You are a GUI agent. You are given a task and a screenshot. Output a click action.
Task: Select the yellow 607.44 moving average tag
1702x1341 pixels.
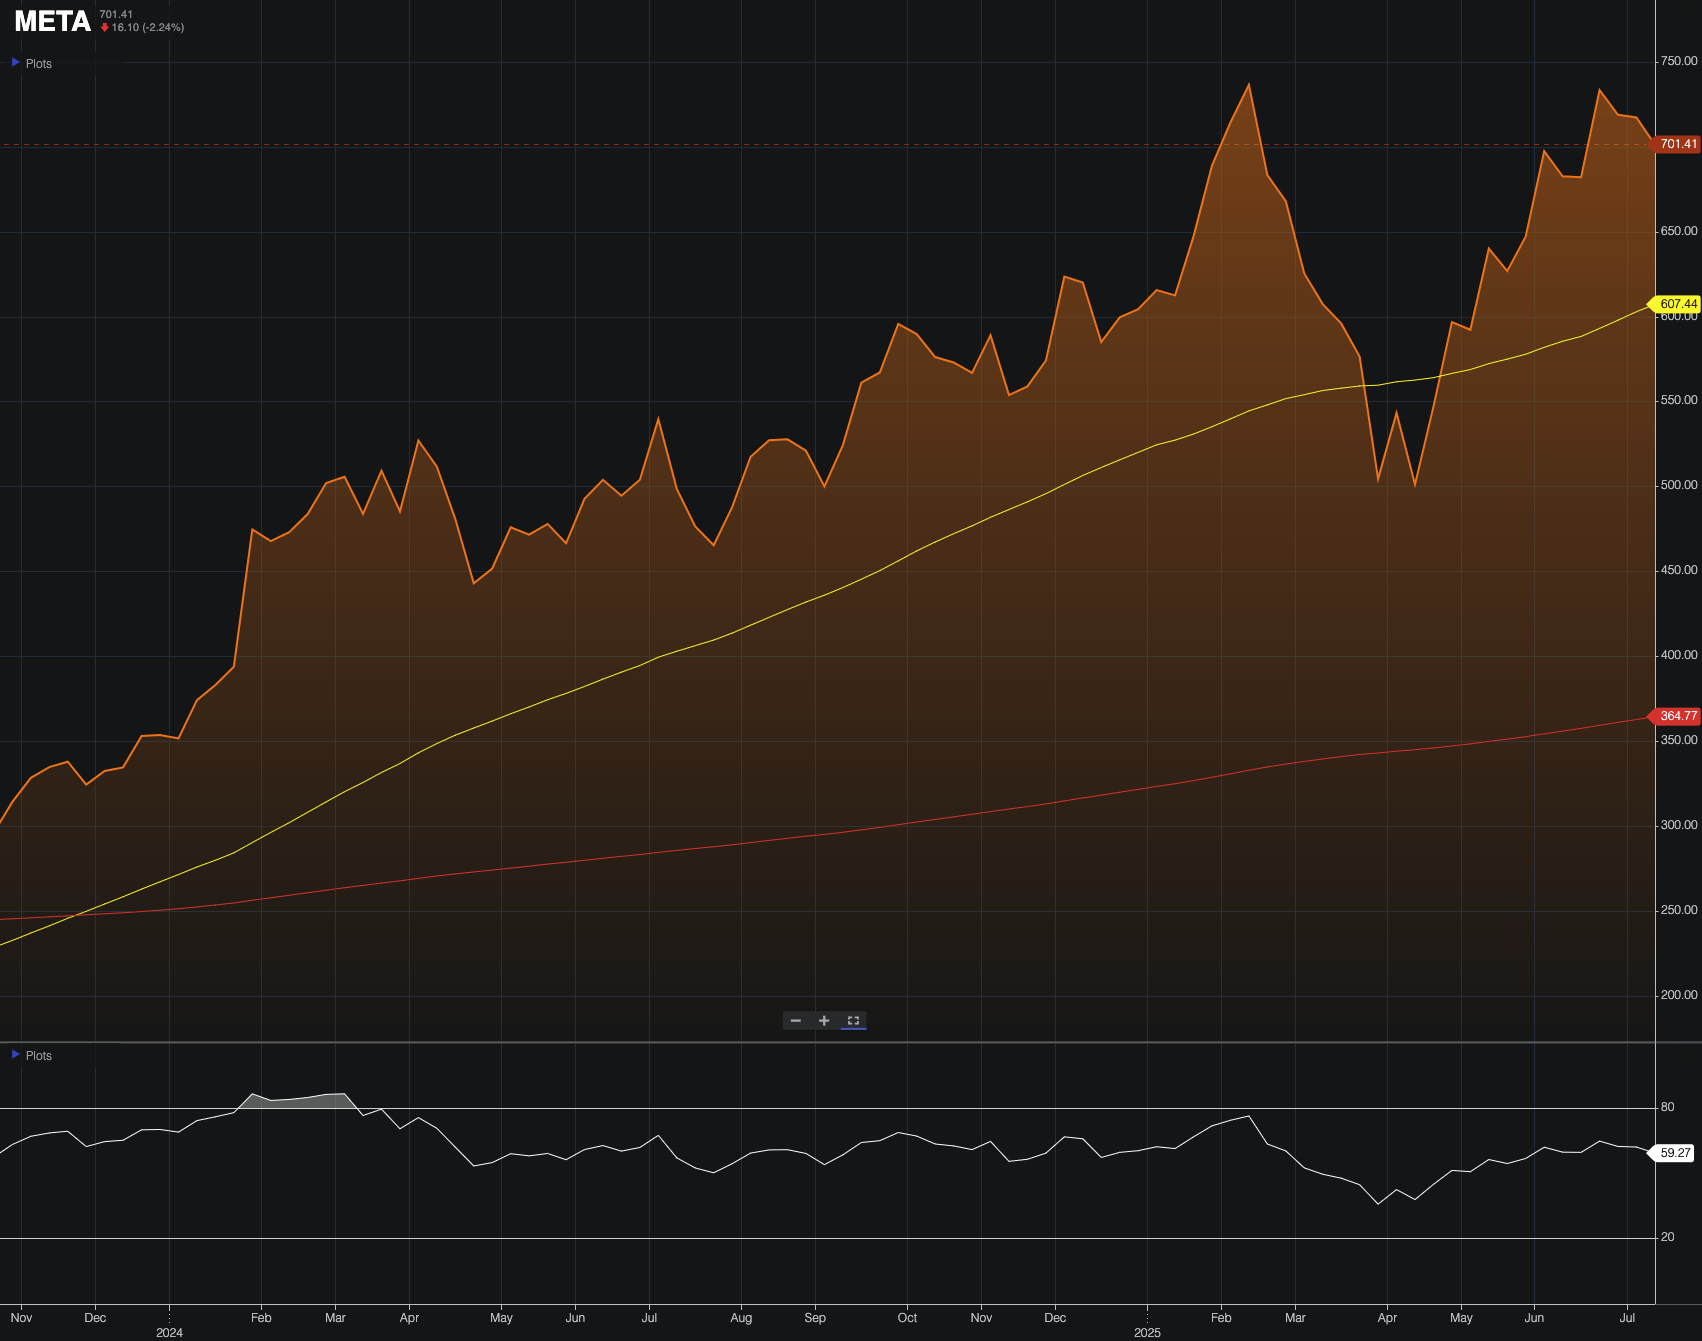coord(1678,304)
